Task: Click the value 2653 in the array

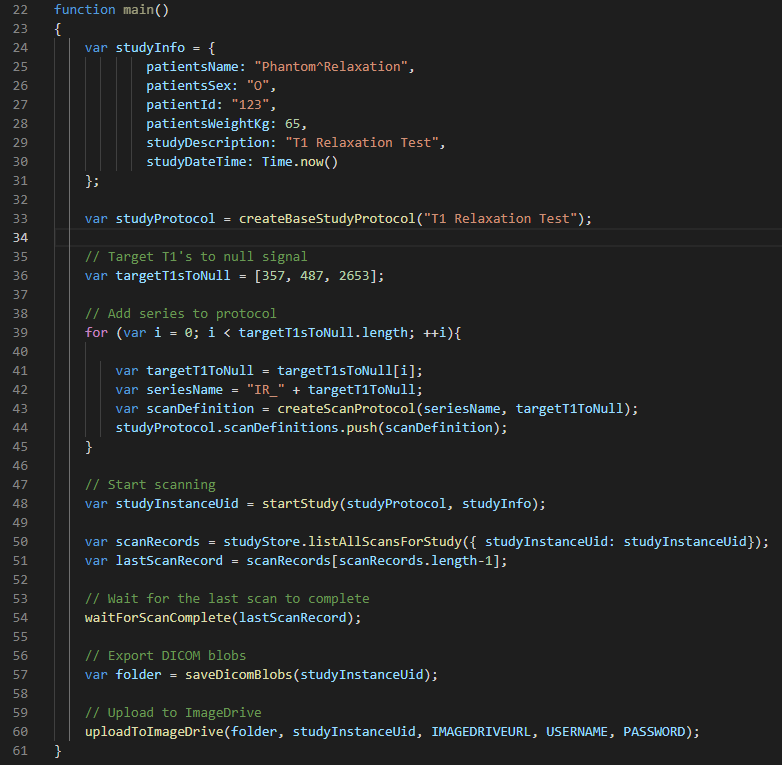Action: (x=353, y=276)
